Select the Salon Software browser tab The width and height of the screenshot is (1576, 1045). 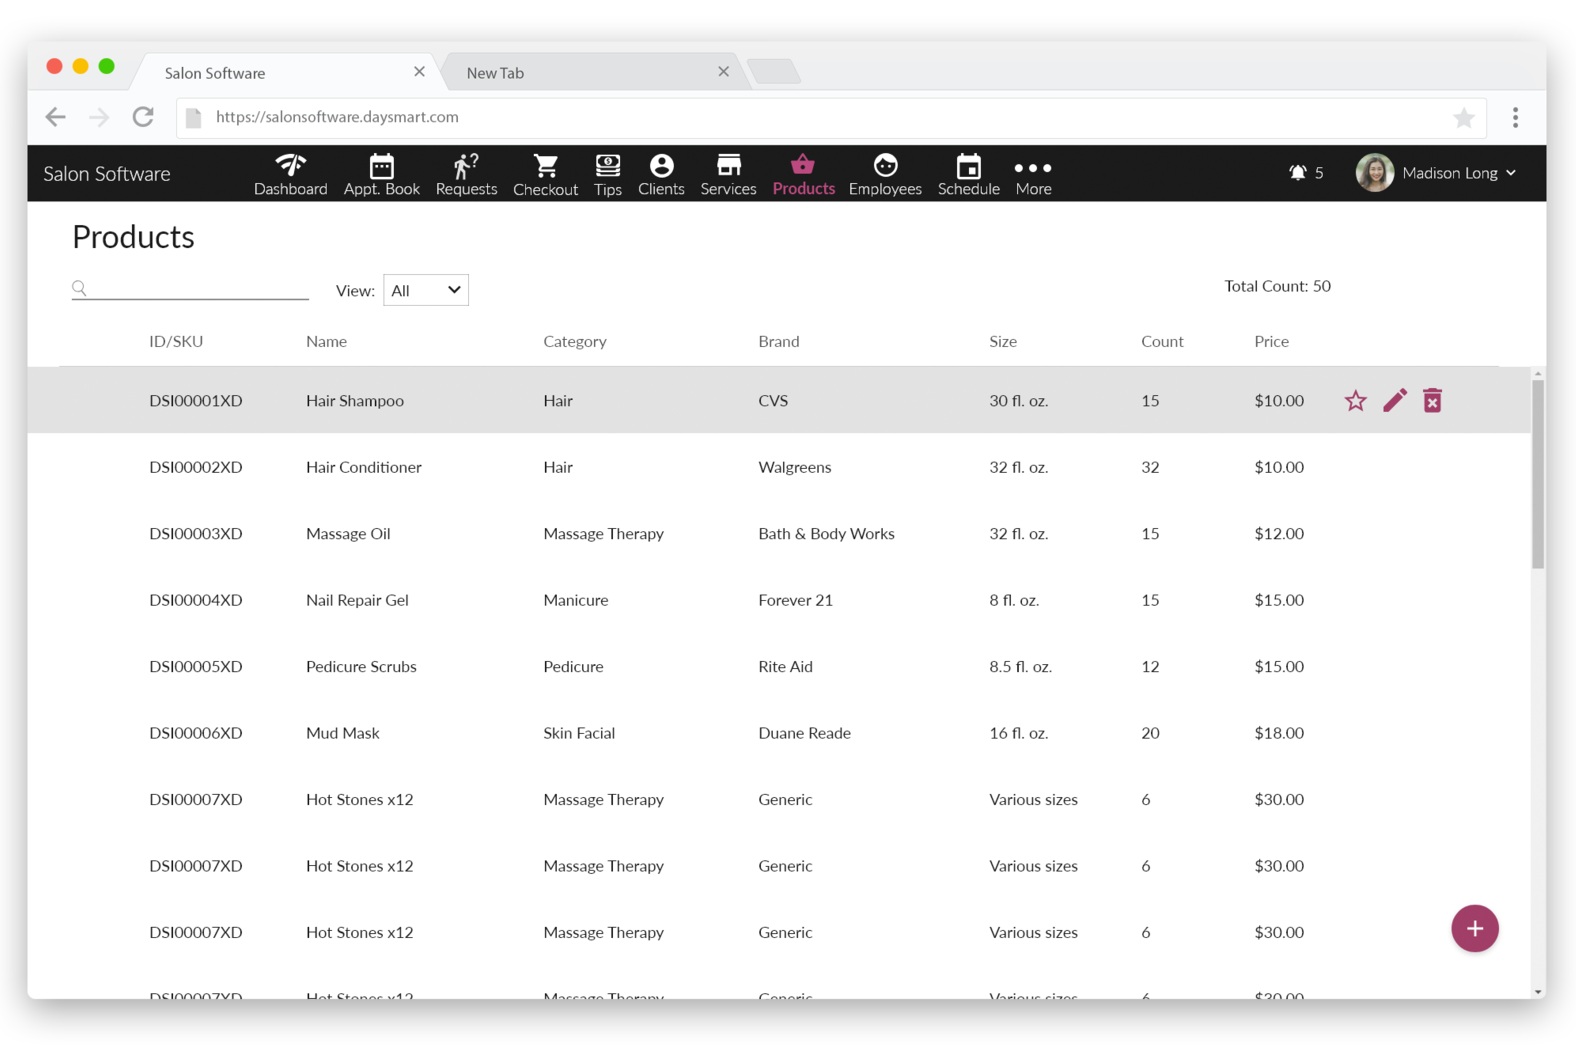286,72
